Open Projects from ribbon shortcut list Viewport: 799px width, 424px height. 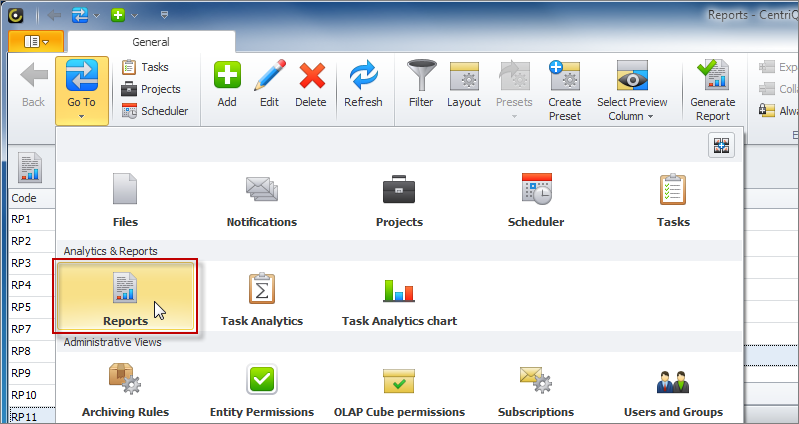coord(151,89)
